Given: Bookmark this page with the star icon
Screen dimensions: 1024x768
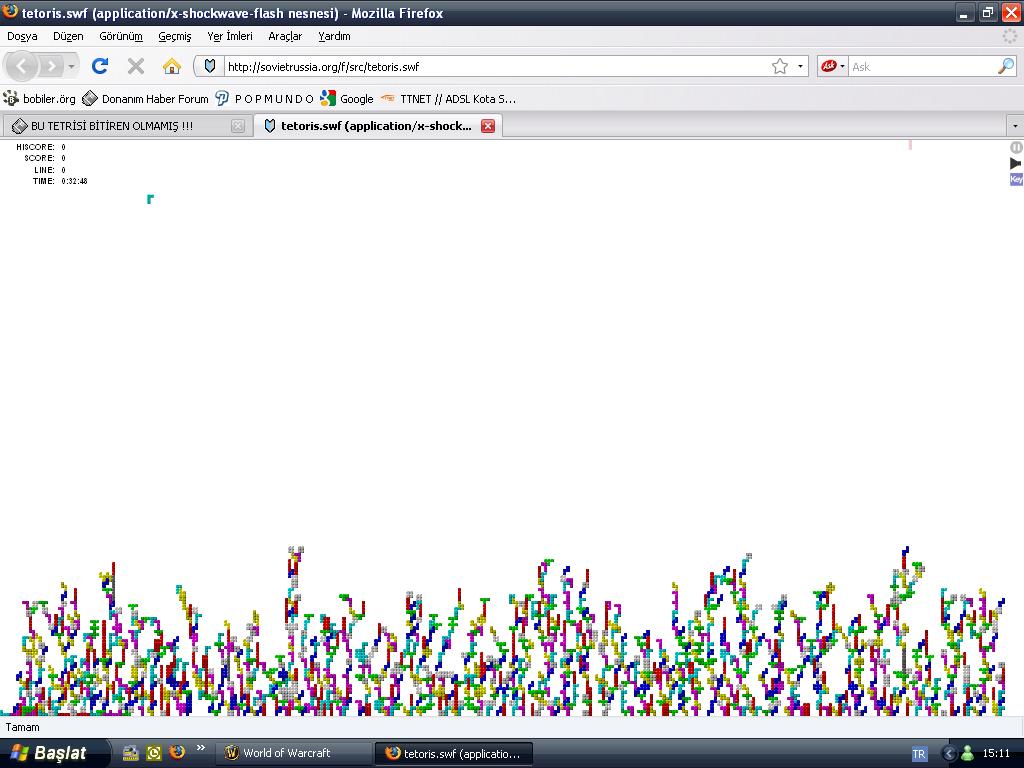Looking at the screenshot, I should click(780, 67).
